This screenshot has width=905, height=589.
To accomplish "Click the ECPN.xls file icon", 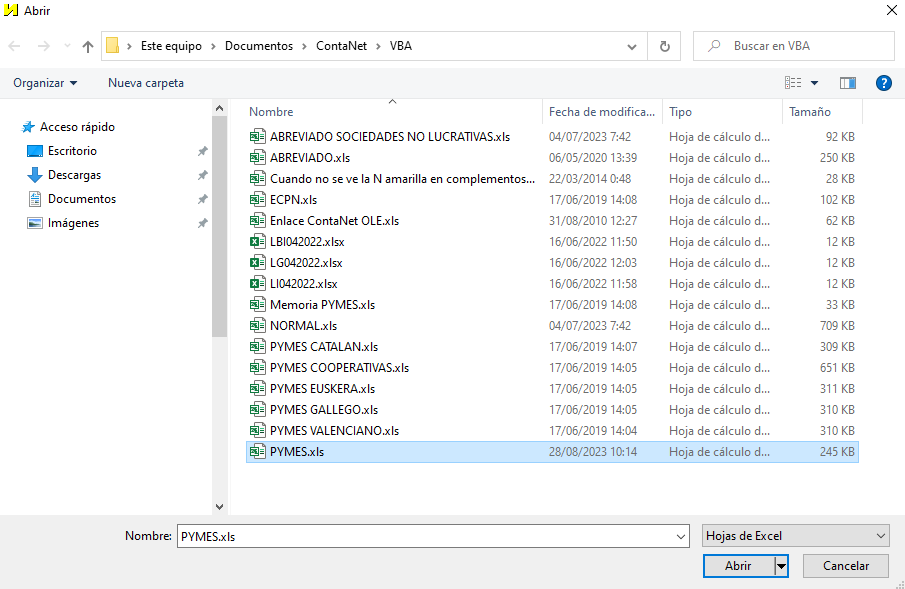I will [257, 200].
